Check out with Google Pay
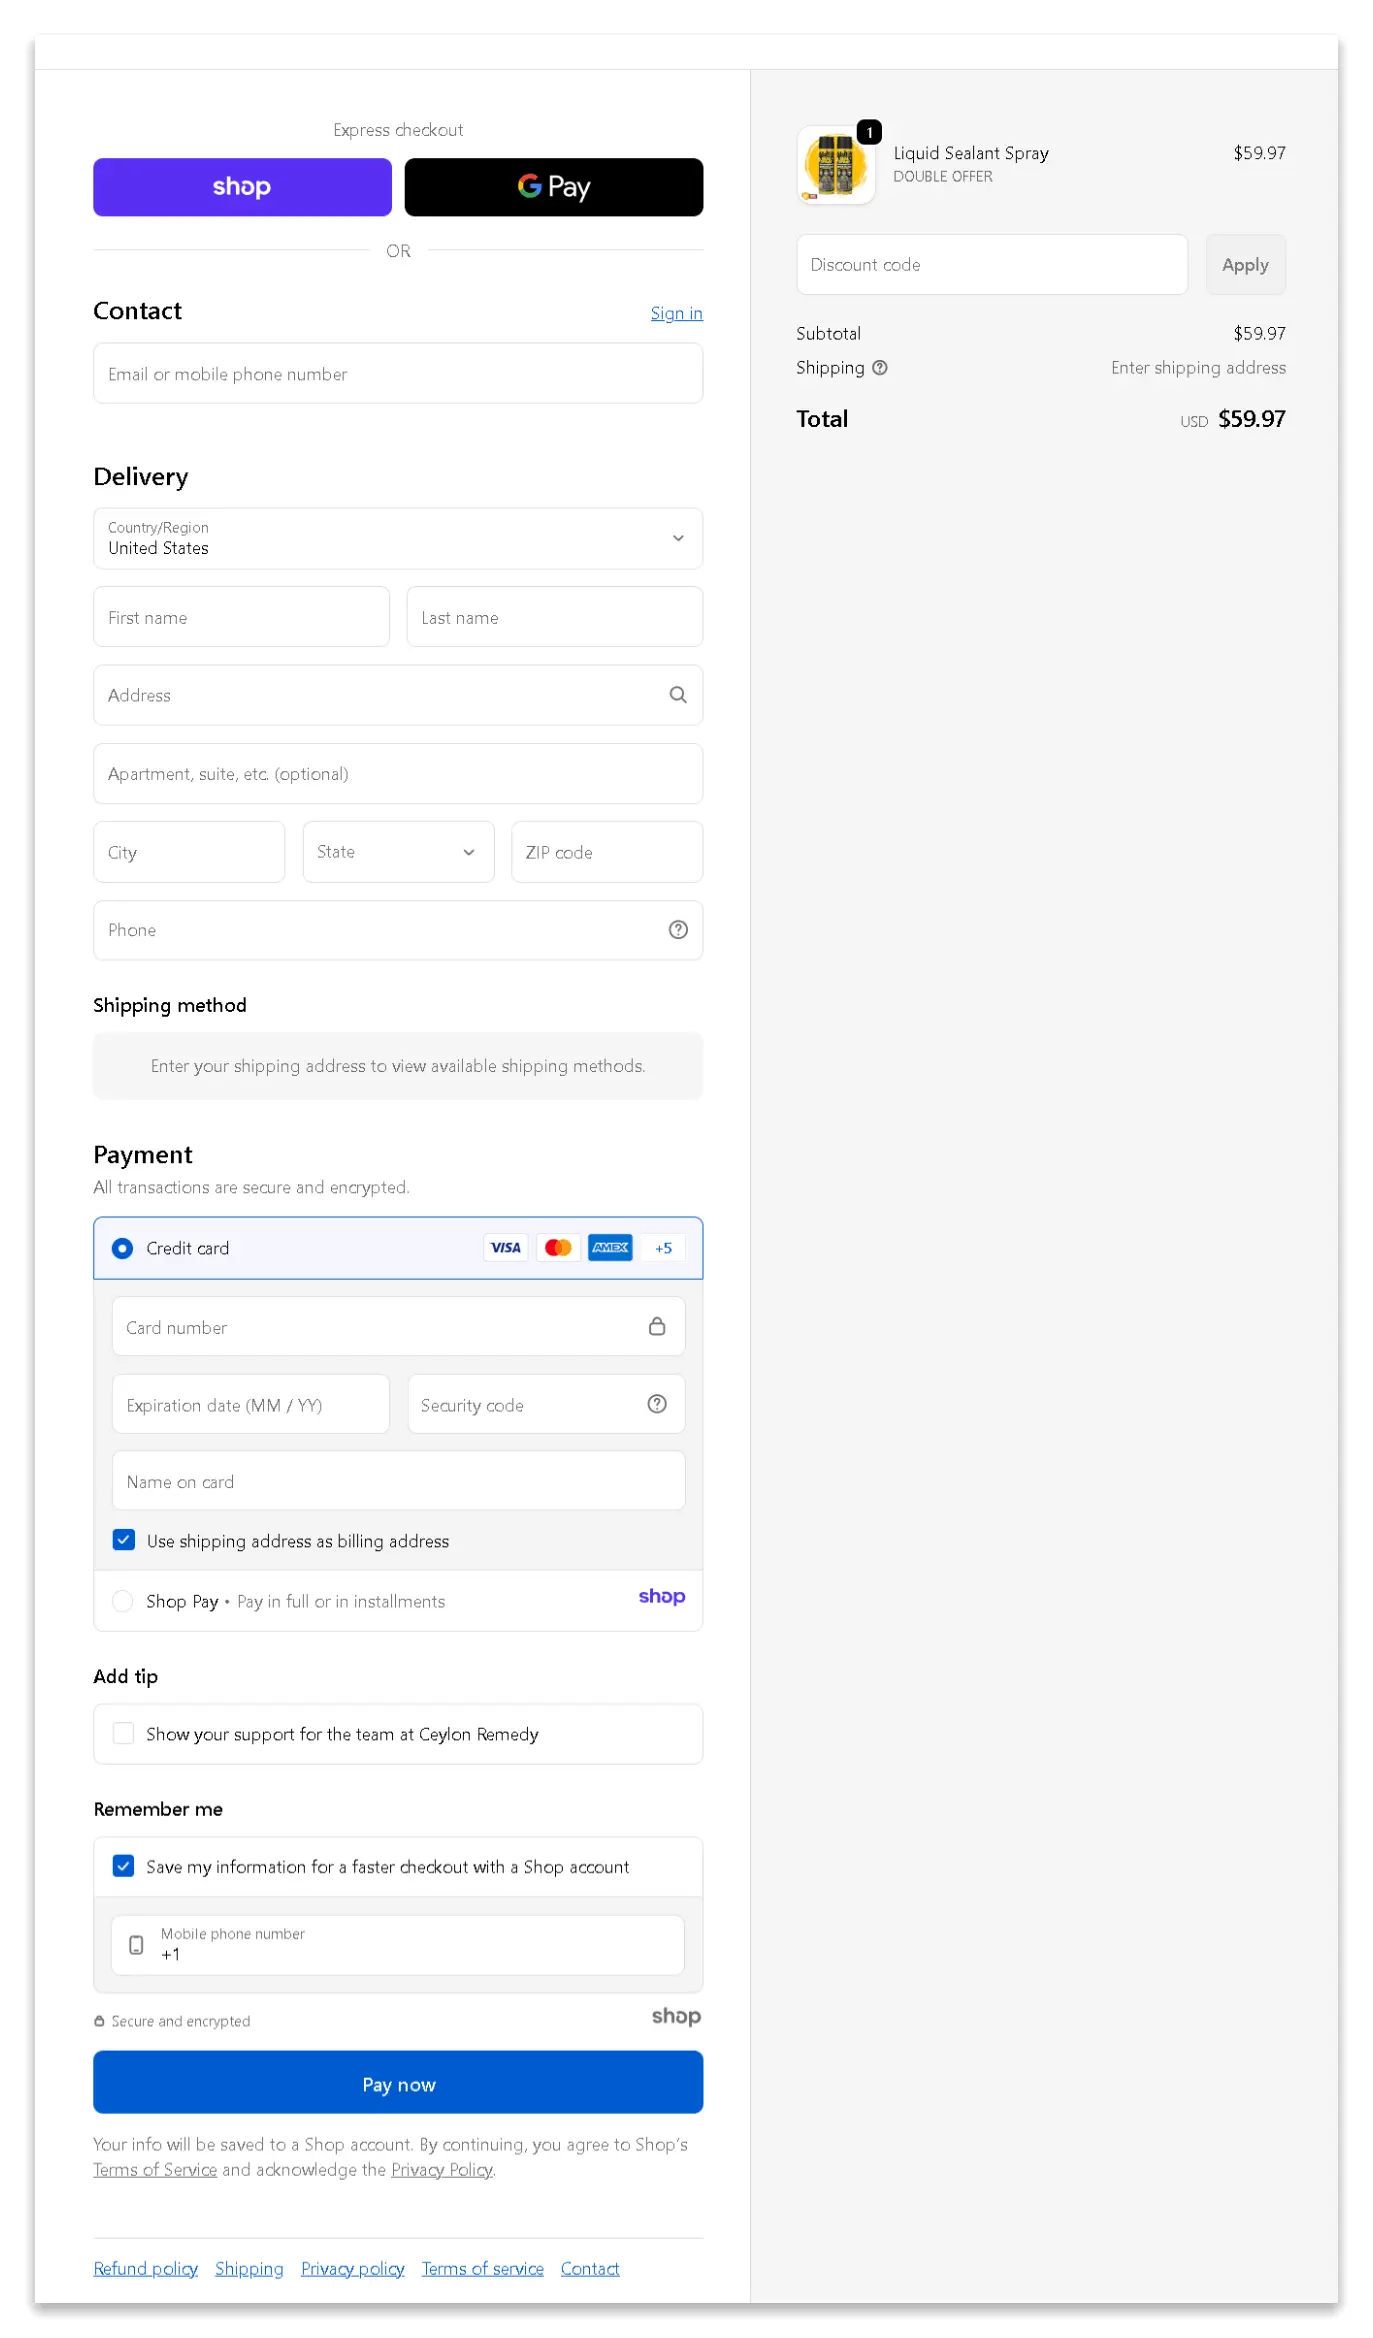Image resolution: width=1373 pixels, height=2338 pixels. point(553,187)
